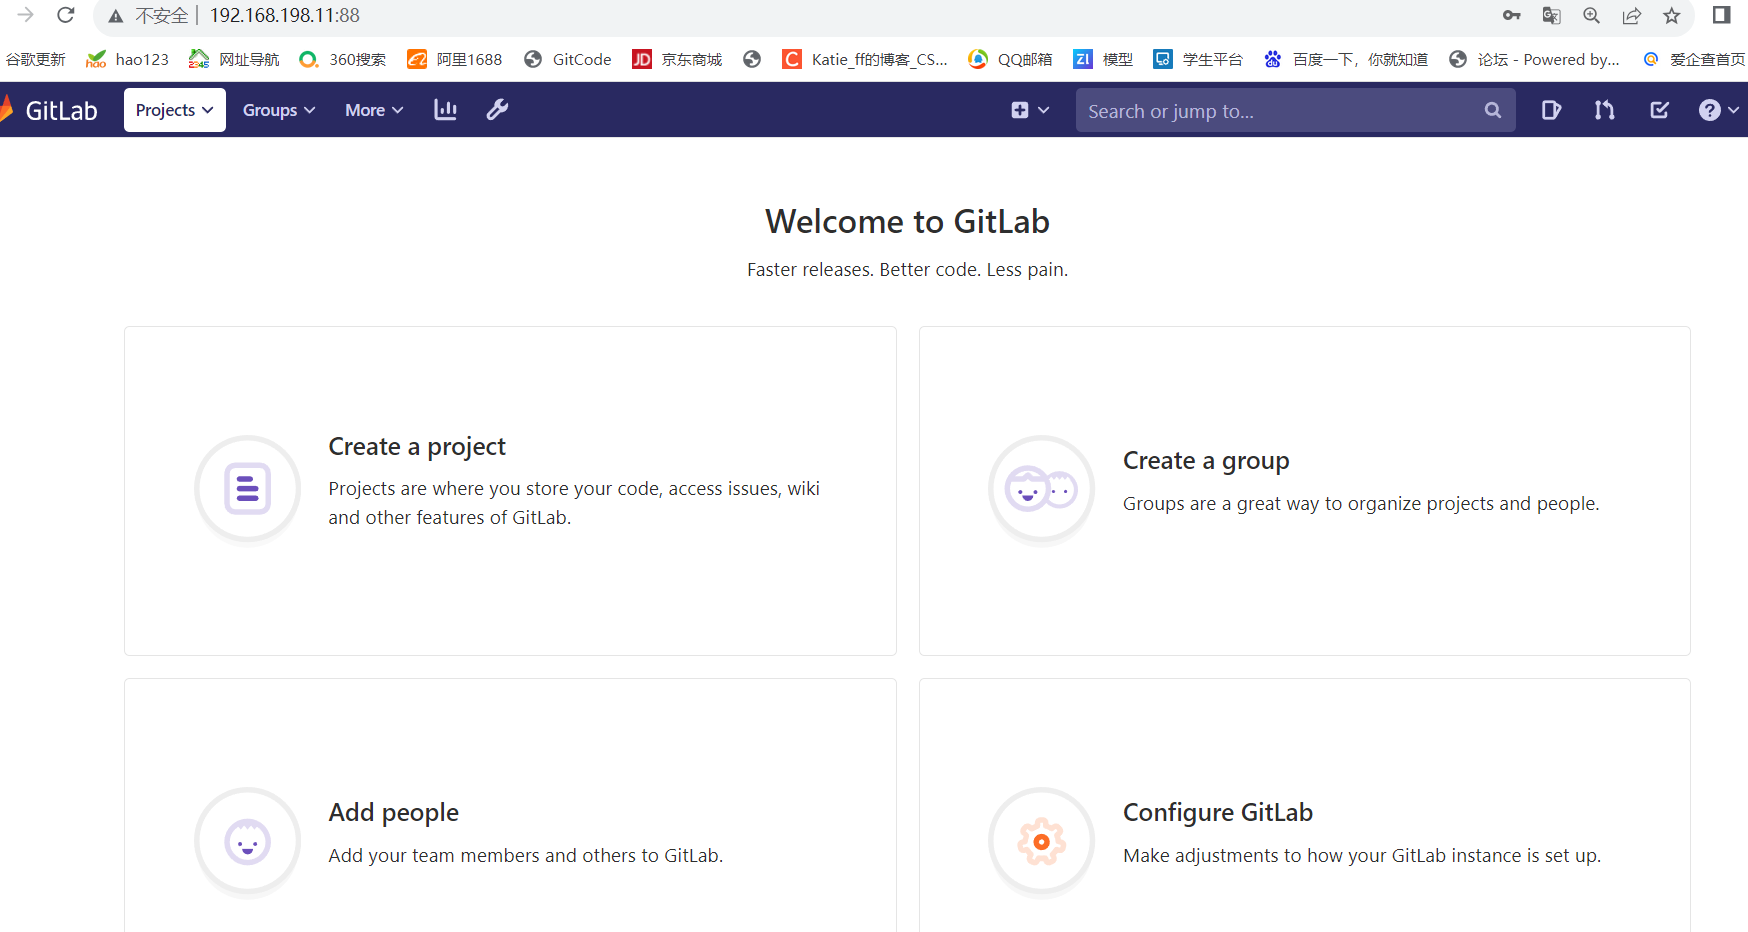
Task: Open the 爱企查首页 bookmark
Action: tap(1693, 59)
